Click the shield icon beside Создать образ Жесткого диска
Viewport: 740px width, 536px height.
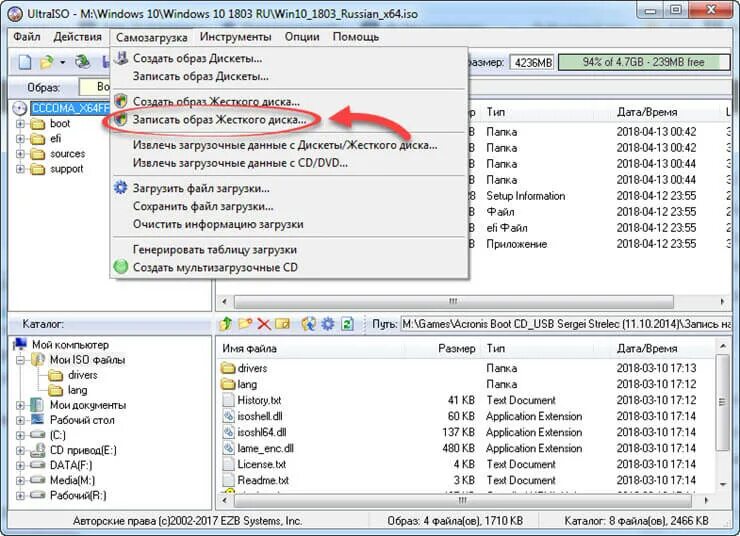[121, 100]
